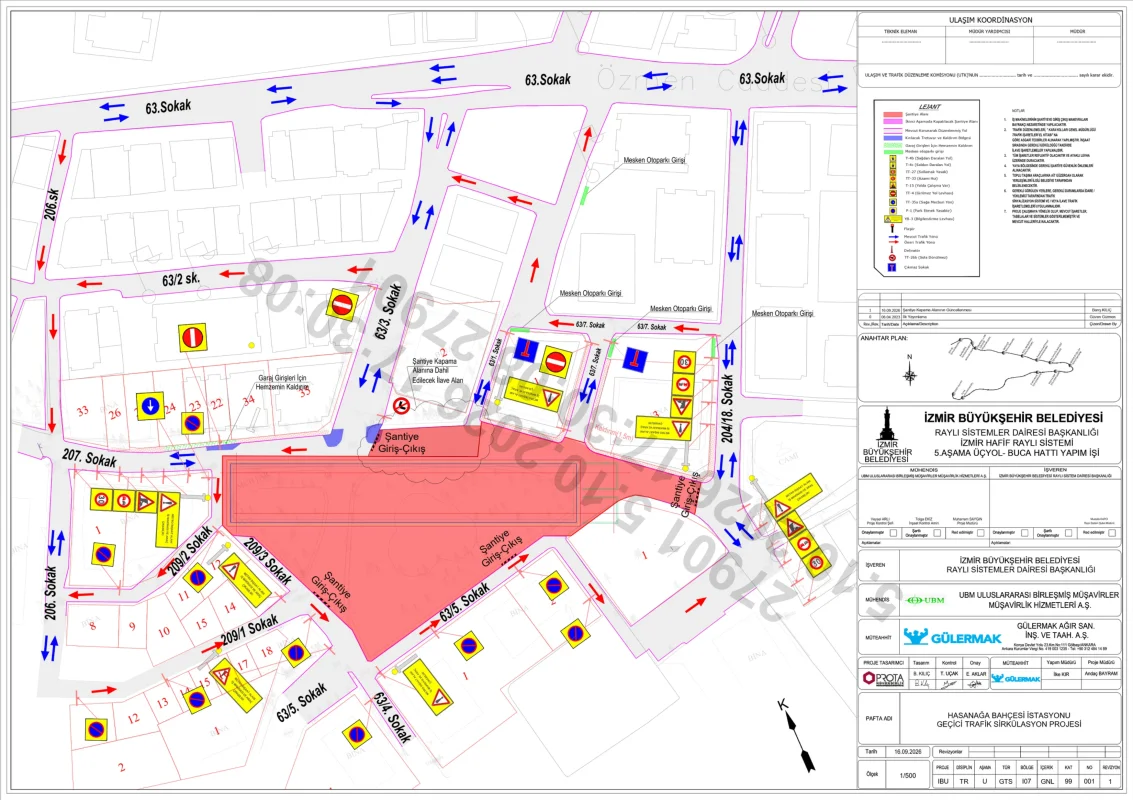1133x800 pixels.
Task: Click the "HASANAĞA BAHÇESİ İSTASYONU" sheet title
Action: coord(1008,715)
